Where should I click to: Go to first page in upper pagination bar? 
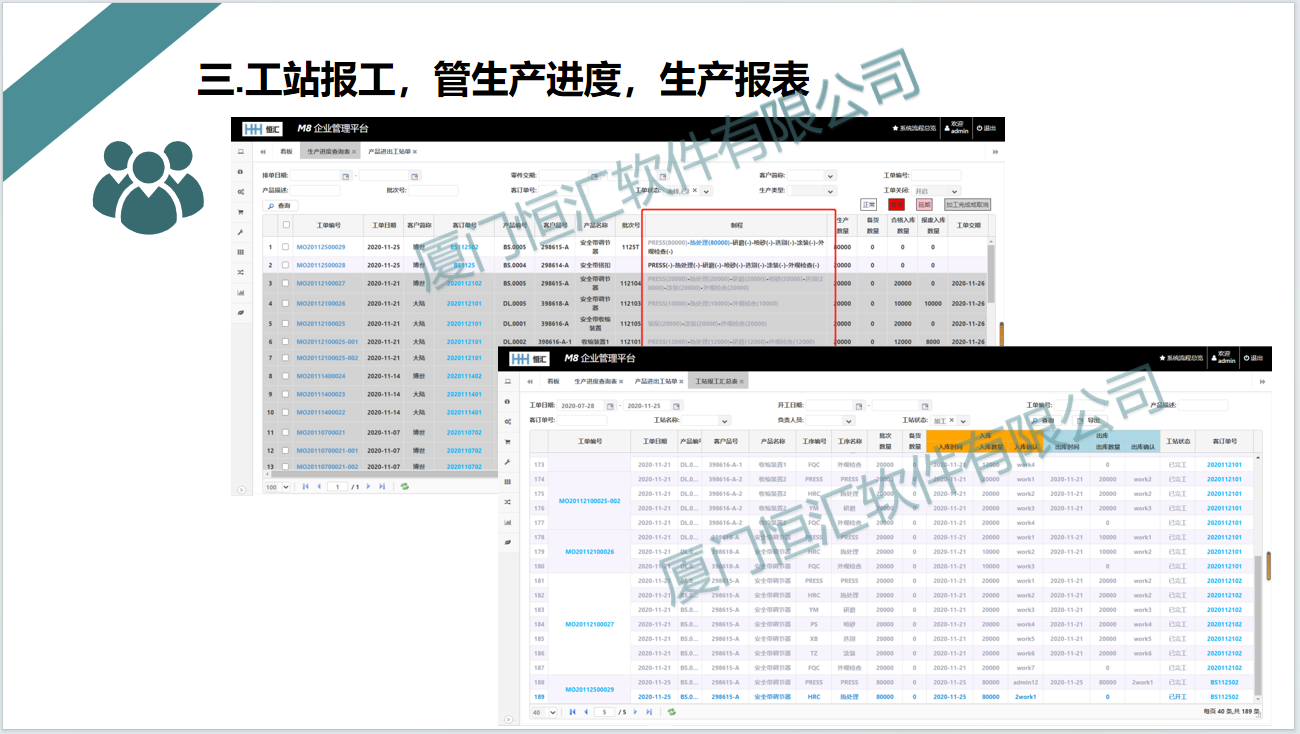point(306,487)
